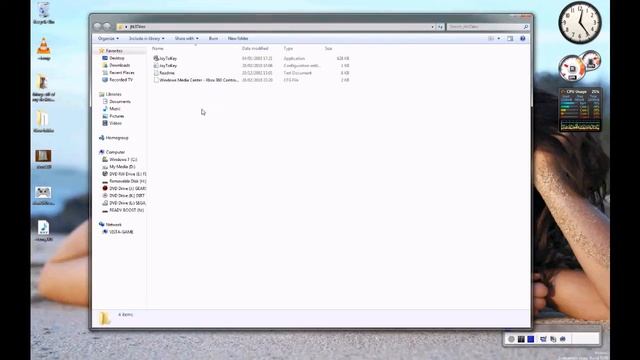The height and width of the screenshot is (360, 640).
Task: Click the CPU Usage gadget
Action: (580, 110)
